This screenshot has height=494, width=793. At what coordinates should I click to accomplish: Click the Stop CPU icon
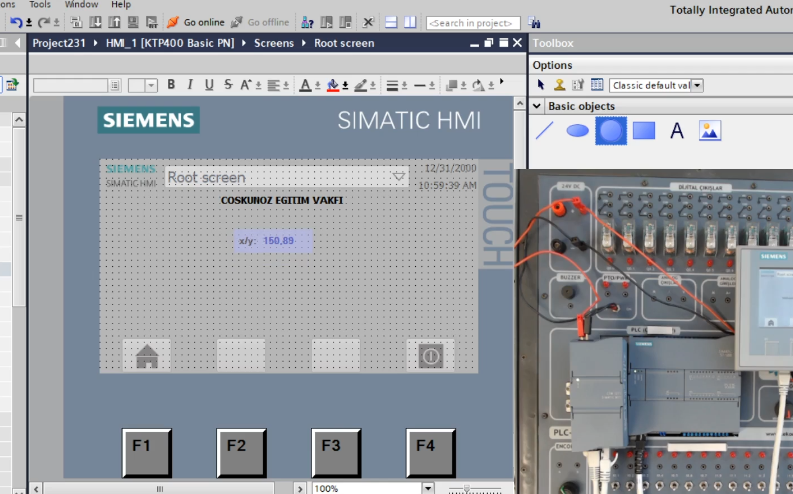click(345, 22)
